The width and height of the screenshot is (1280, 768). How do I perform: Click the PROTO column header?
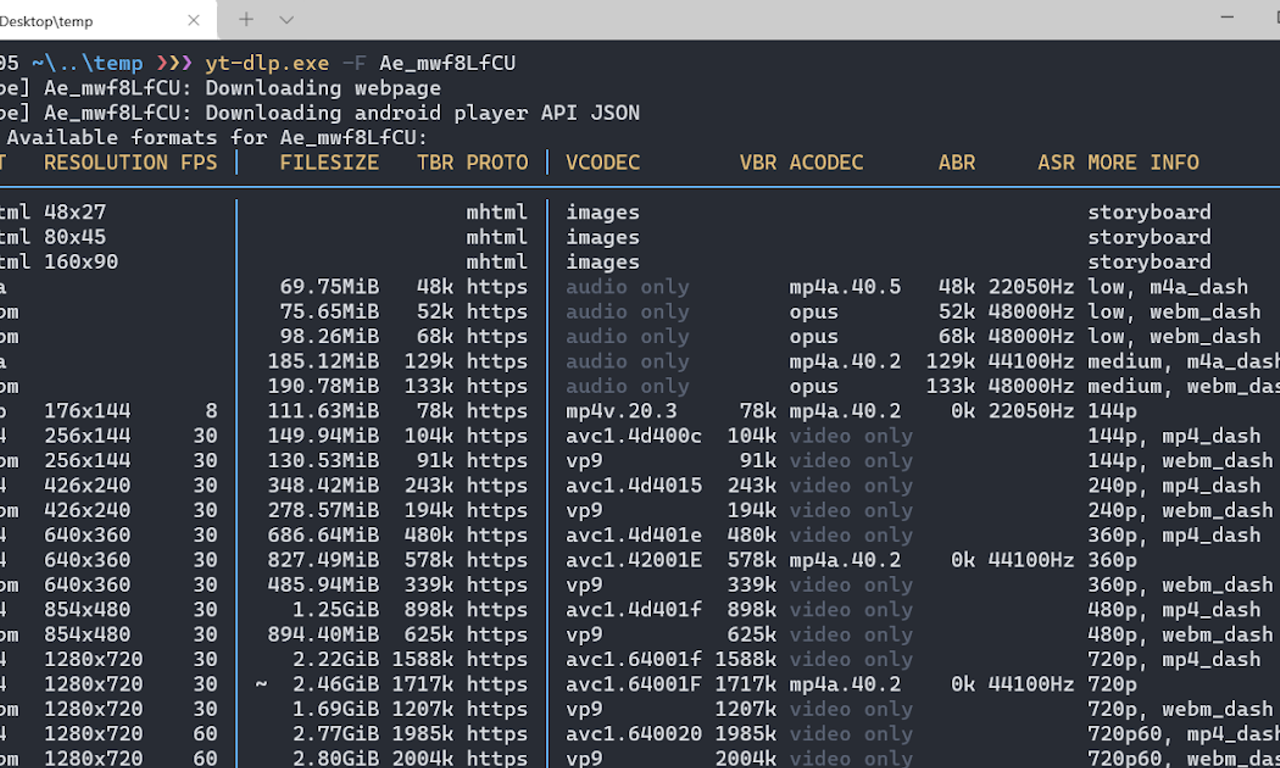tap(497, 162)
